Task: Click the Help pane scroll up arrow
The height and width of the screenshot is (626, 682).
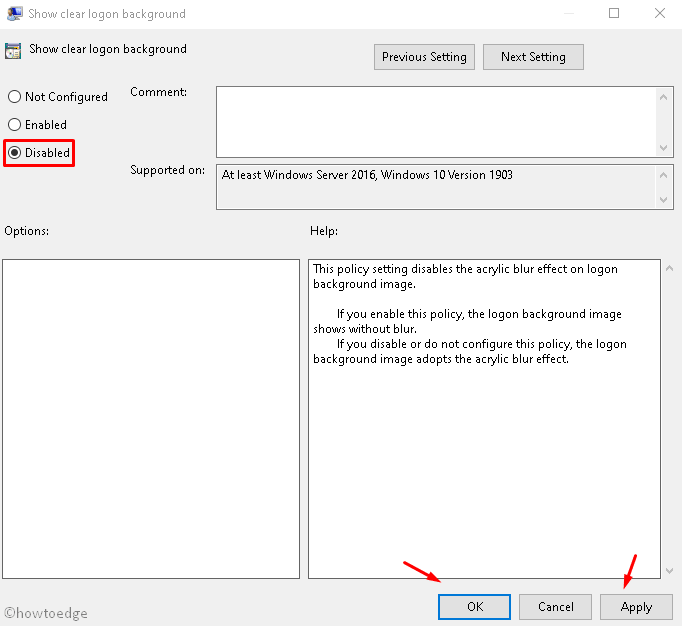Action: pos(668,269)
